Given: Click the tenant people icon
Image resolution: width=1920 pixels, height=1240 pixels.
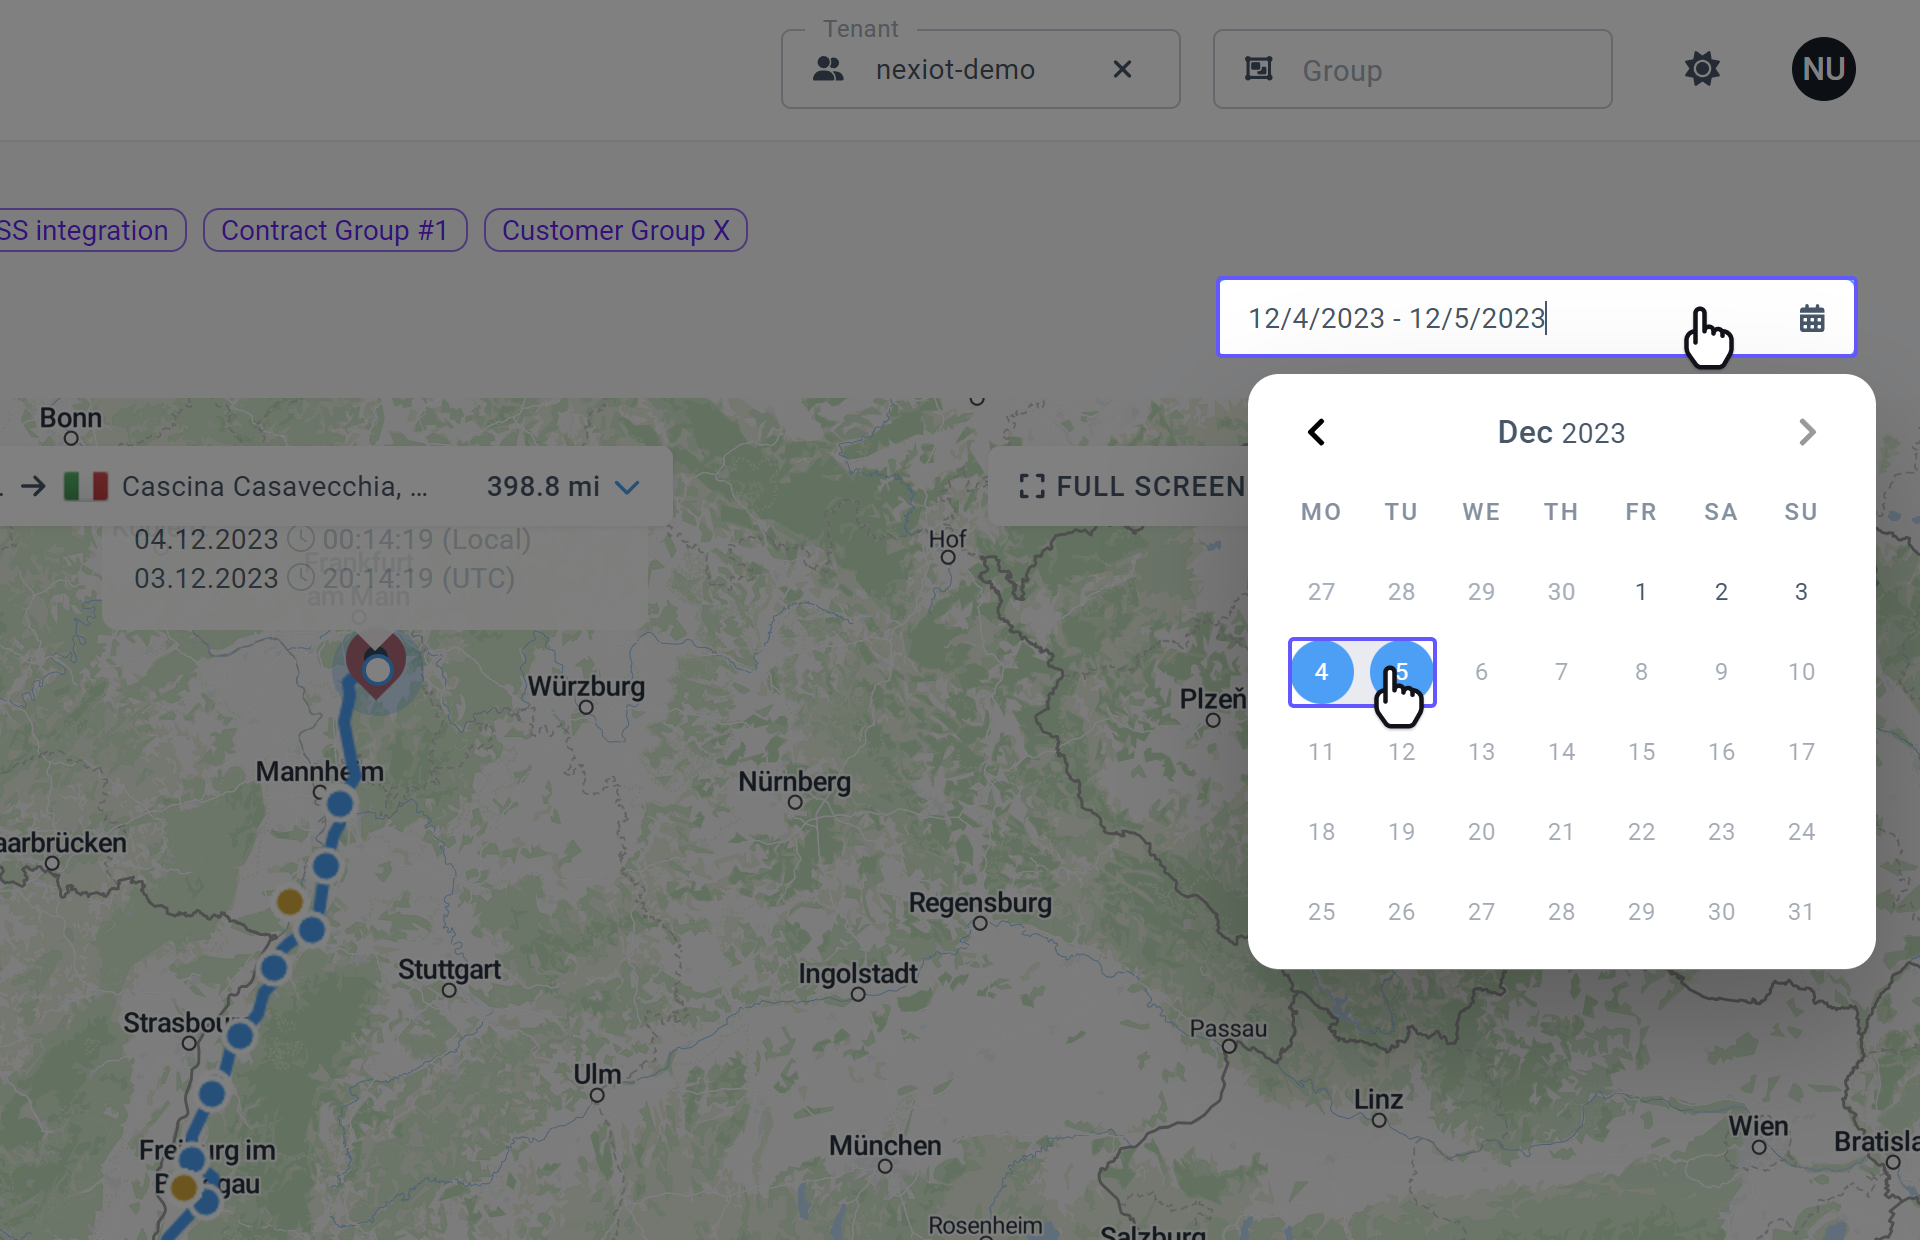Looking at the screenshot, I should click(x=828, y=69).
